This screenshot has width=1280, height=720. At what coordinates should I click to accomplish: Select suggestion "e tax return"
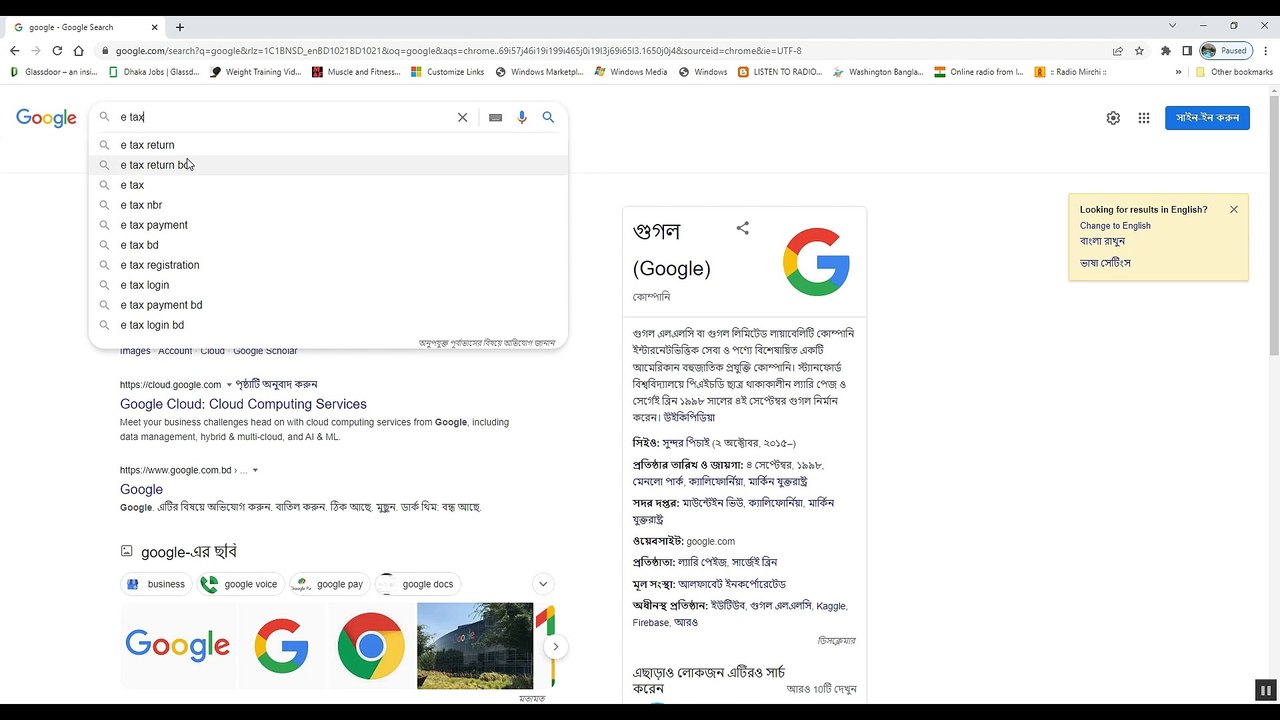(x=328, y=145)
